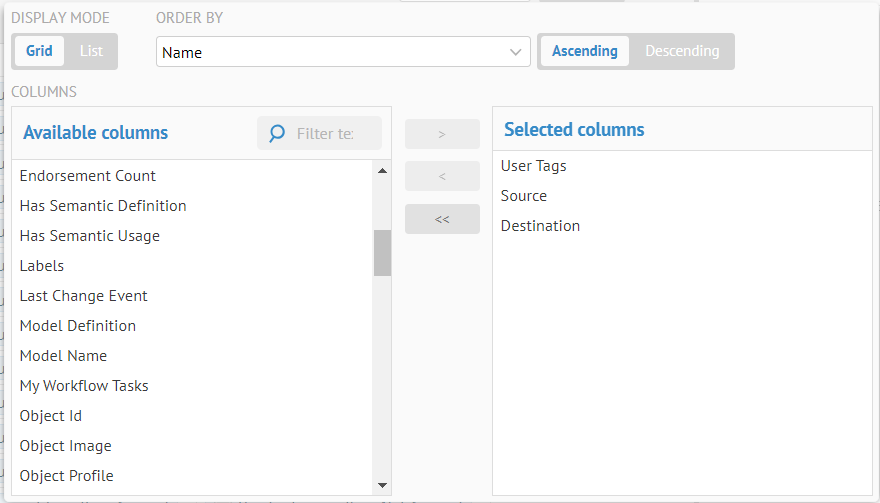Image resolution: width=880 pixels, height=503 pixels.
Task: Click the magnifier icon in the filter box
Action: coord(277,134)
